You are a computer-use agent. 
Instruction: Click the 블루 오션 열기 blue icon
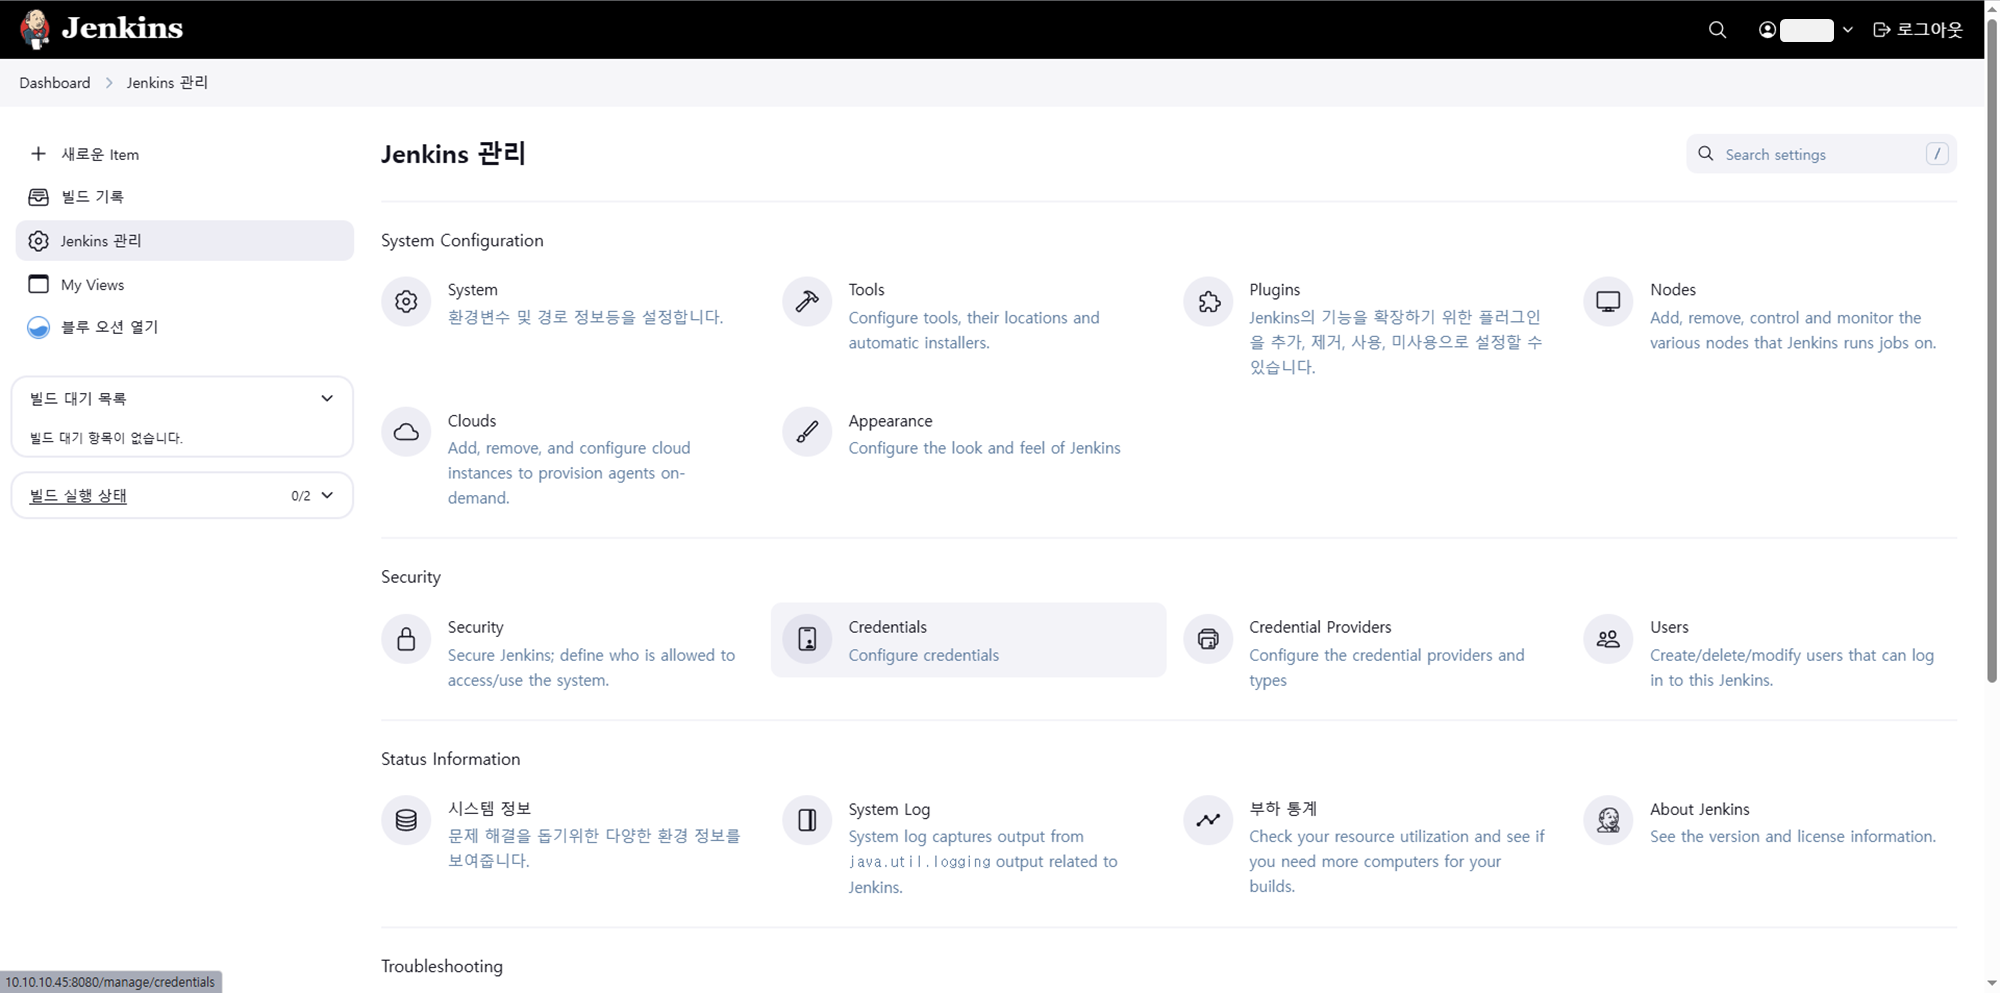38,327
